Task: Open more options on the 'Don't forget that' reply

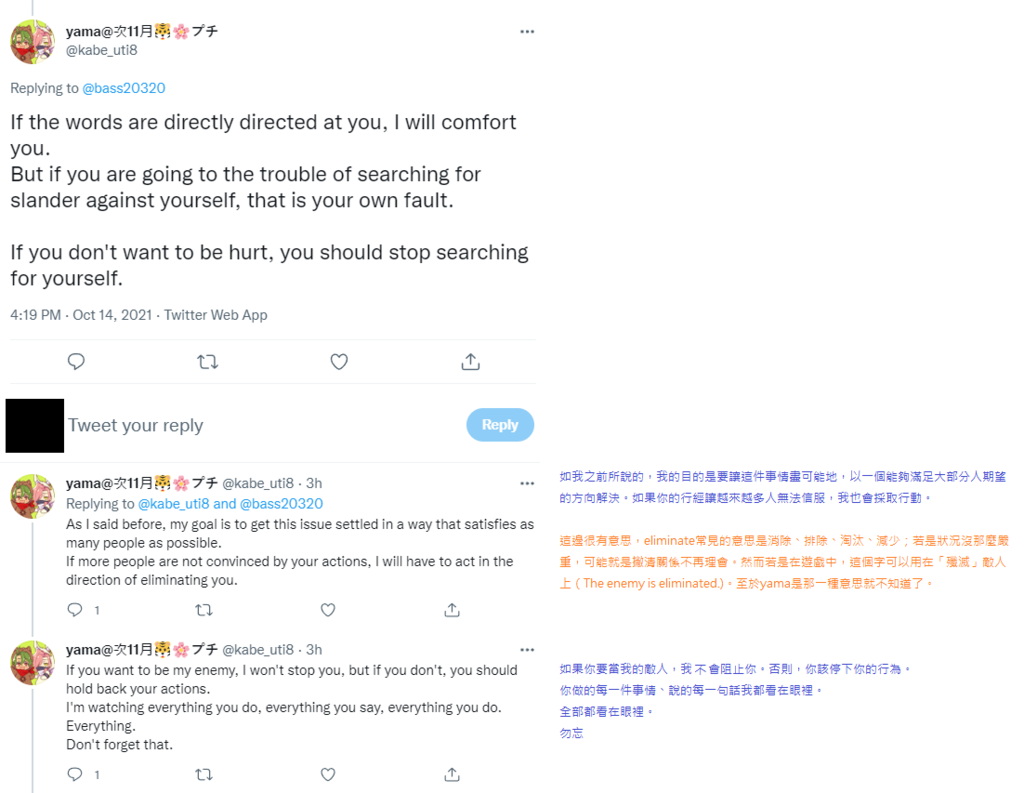Action: click(x=527, y=650)
